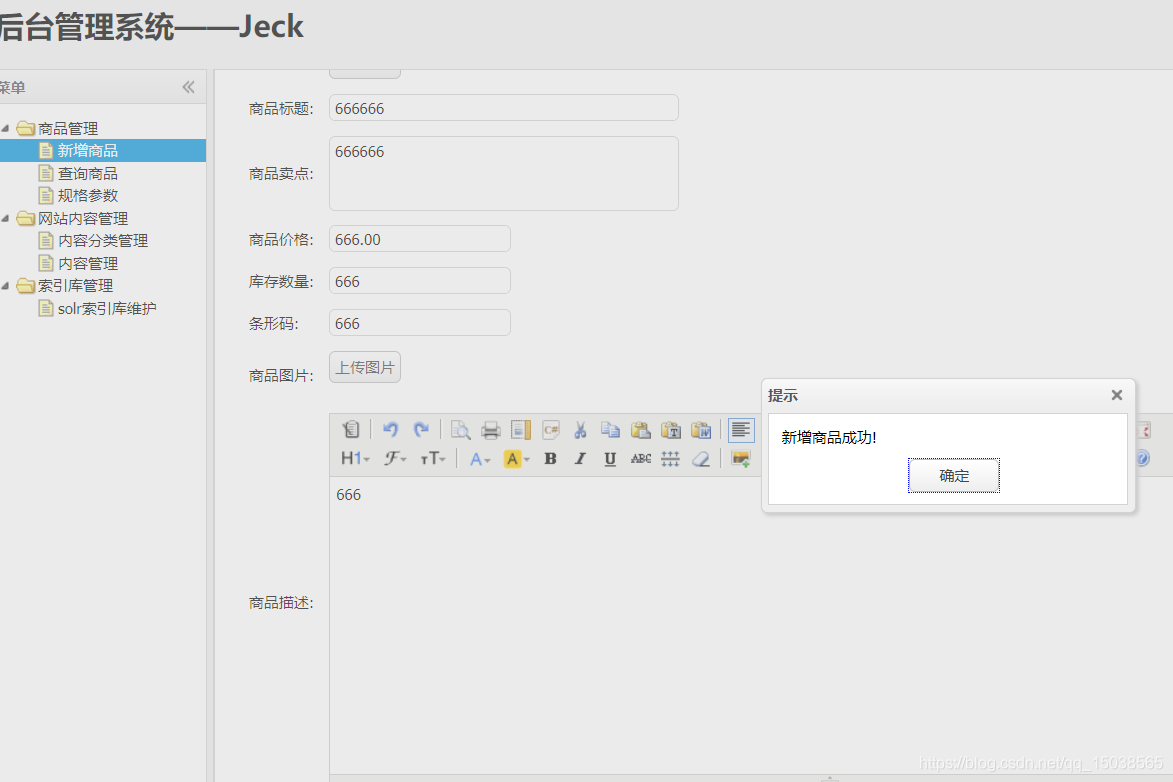Viewport: 1173px width, 782px height.
Task: Cut selected text with scissors icon
Action: (x=581, y=430)
